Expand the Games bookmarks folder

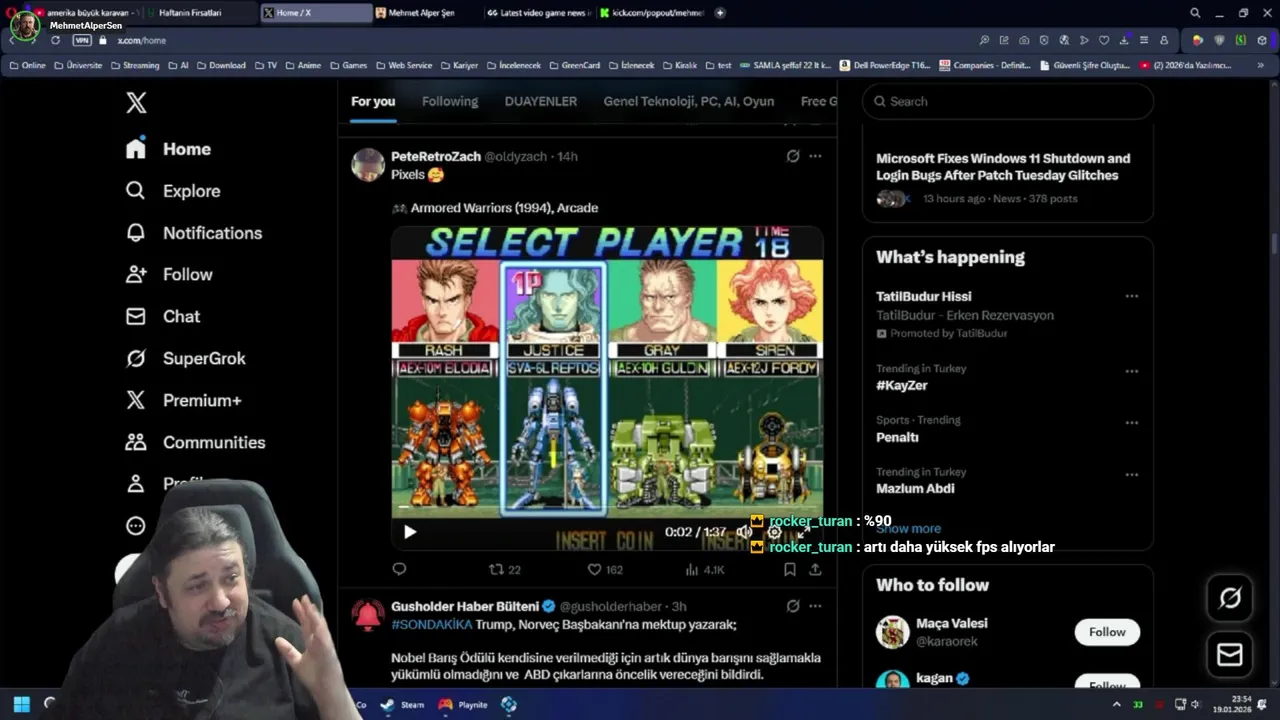[x=348, y=65]
